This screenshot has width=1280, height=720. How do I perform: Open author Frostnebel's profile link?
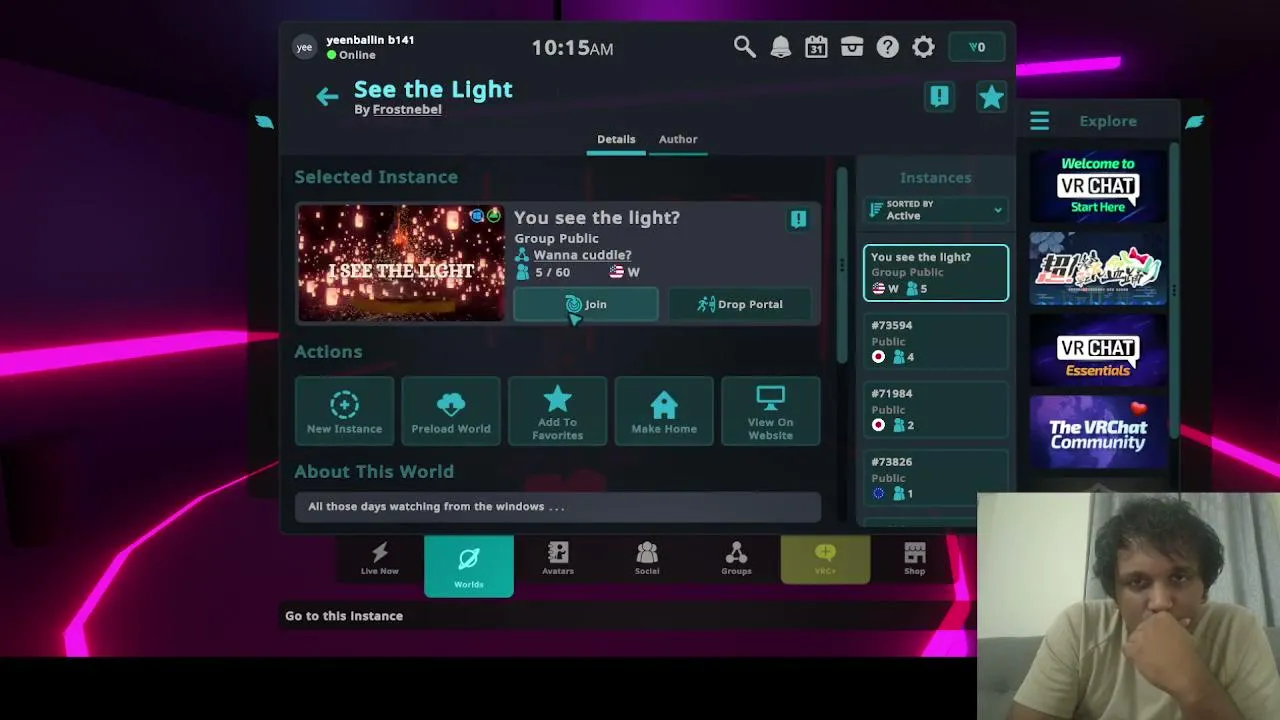[407, 109]
